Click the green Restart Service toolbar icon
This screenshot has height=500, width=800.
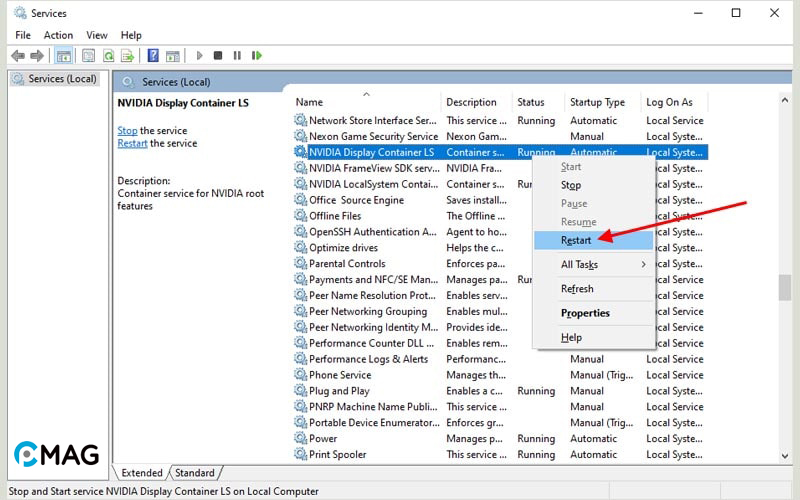point(257,56)
